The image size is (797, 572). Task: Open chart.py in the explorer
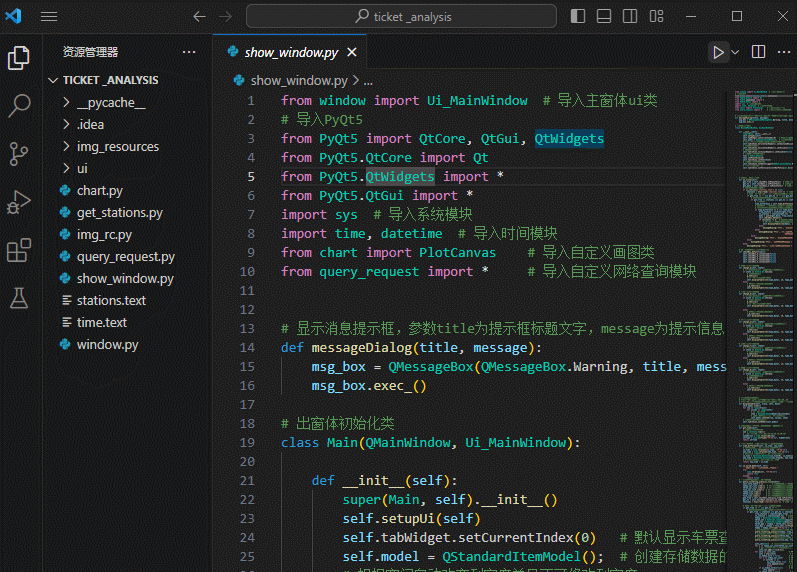[100, 191]
